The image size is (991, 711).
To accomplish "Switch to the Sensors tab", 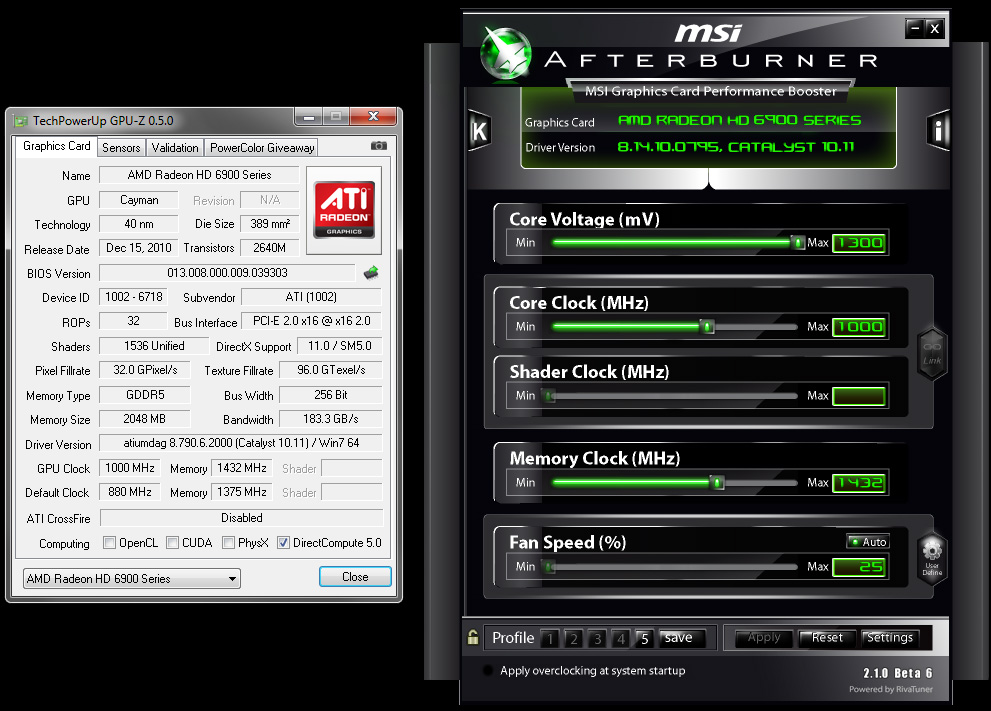I will 121,148.
